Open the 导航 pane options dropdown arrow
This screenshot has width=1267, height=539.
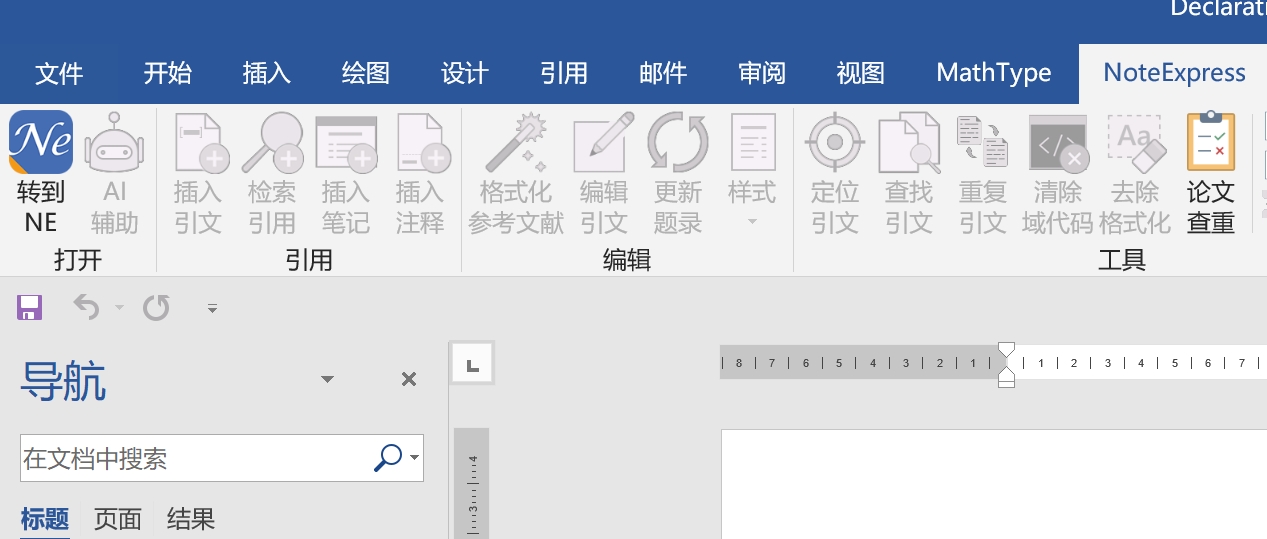[x=326, y=379]
